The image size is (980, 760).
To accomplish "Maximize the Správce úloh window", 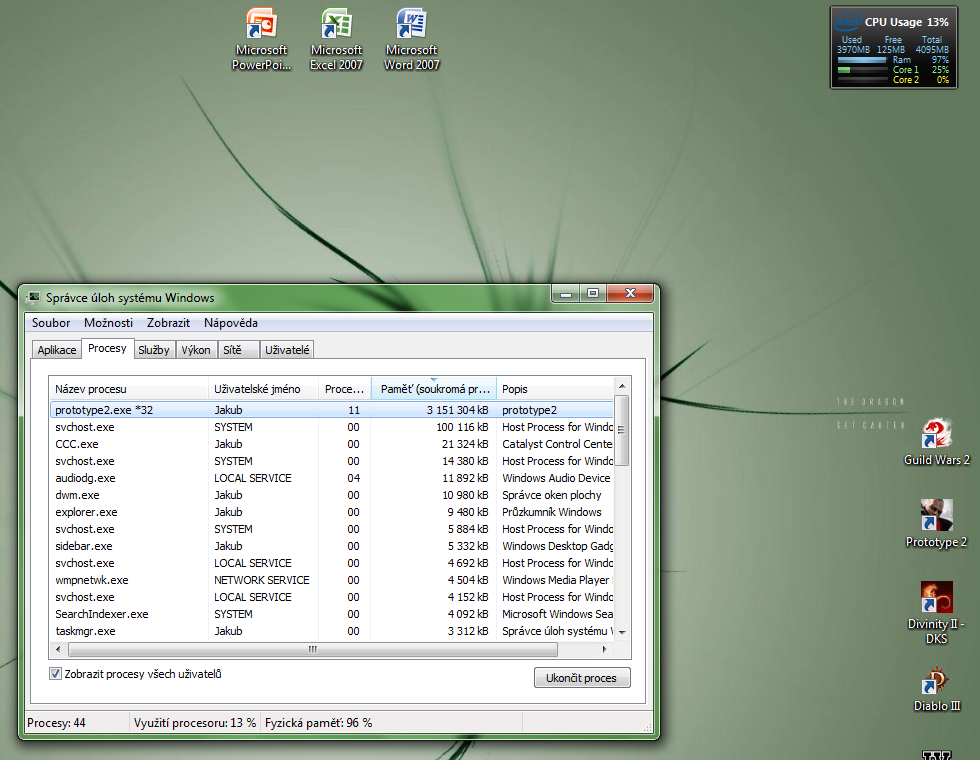I will (592, 293).
